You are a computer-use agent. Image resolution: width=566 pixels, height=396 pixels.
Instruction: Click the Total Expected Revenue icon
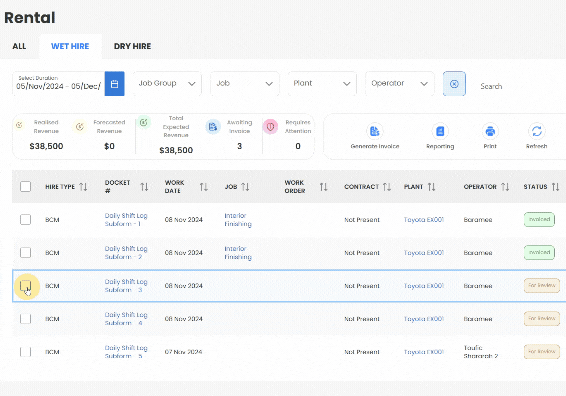pos(144,122)
